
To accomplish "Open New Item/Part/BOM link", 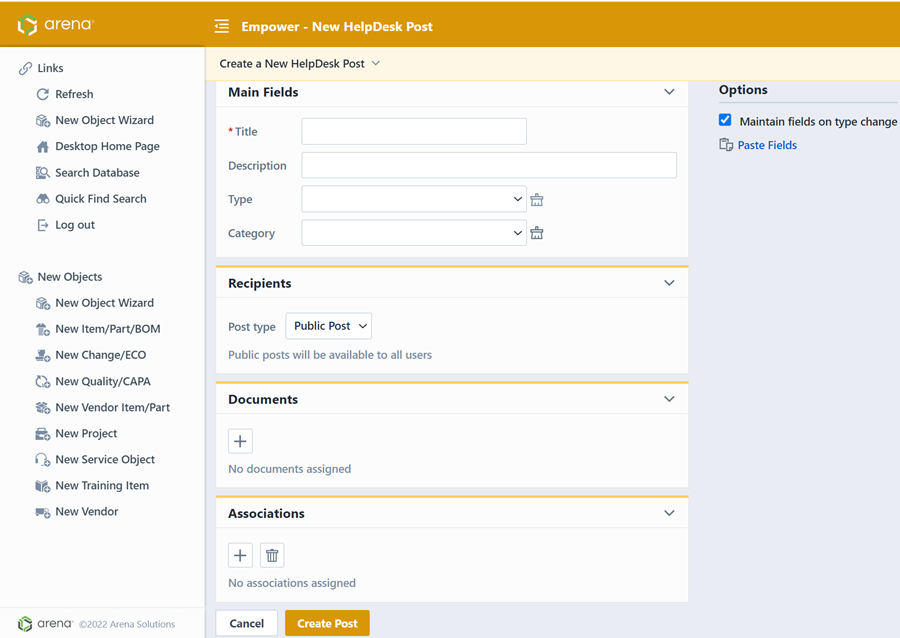I will click(108, 329).
